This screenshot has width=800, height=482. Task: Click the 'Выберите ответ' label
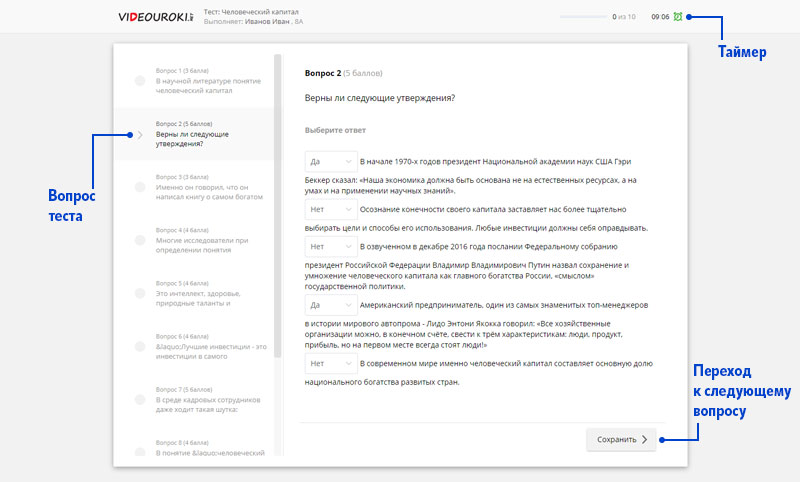(x=335, y=130)
